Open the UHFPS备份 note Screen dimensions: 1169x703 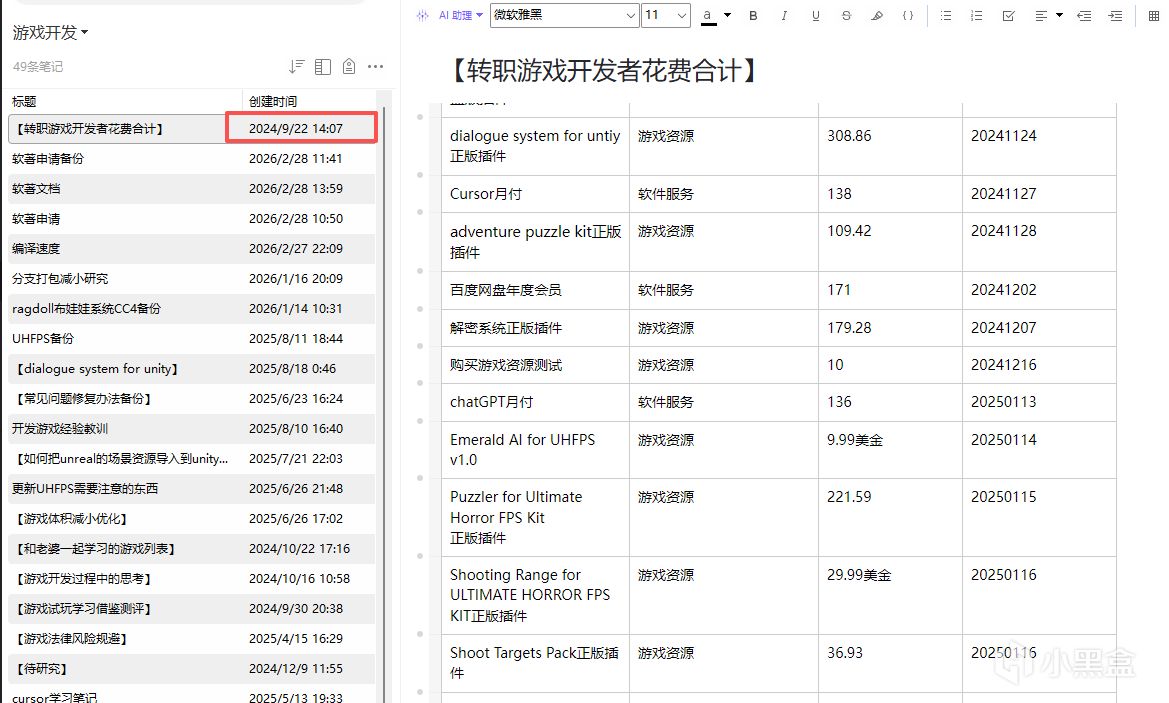(192, 338)
